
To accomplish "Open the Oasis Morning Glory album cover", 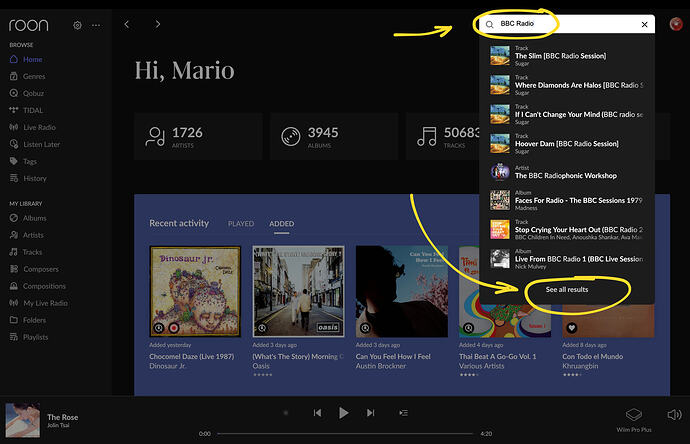I will pos(298,291).
